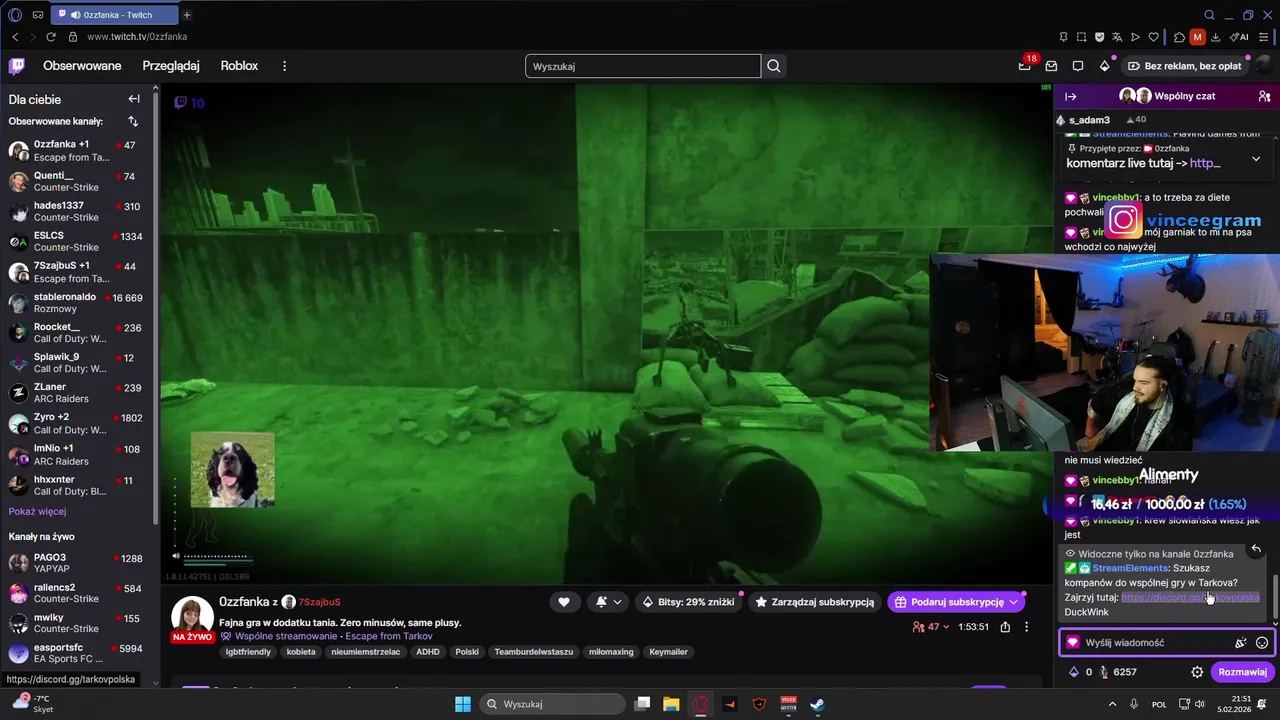The image size is (1280, 720).
Task: Open Windows Start menu
Action: (463, 704)
